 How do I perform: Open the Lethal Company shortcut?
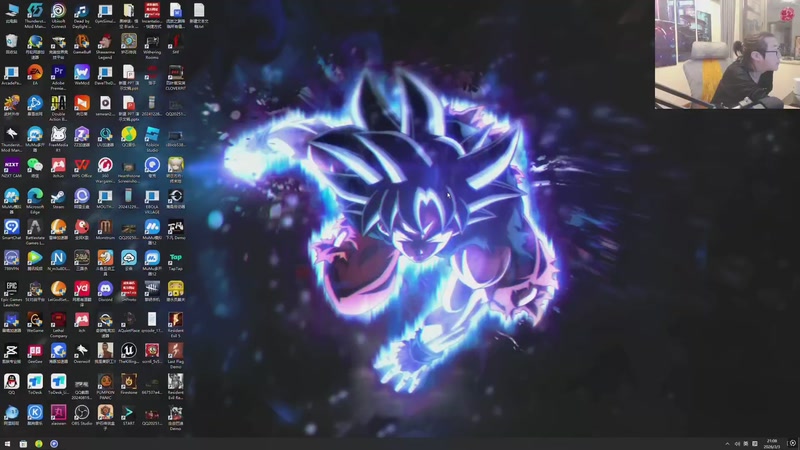[x=58, y=324]
